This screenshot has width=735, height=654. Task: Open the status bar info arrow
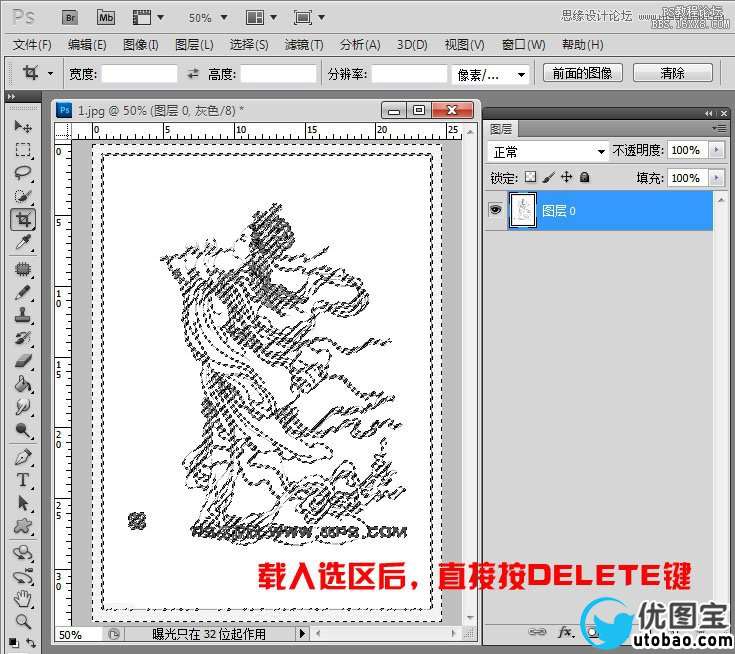click(302, 633)
